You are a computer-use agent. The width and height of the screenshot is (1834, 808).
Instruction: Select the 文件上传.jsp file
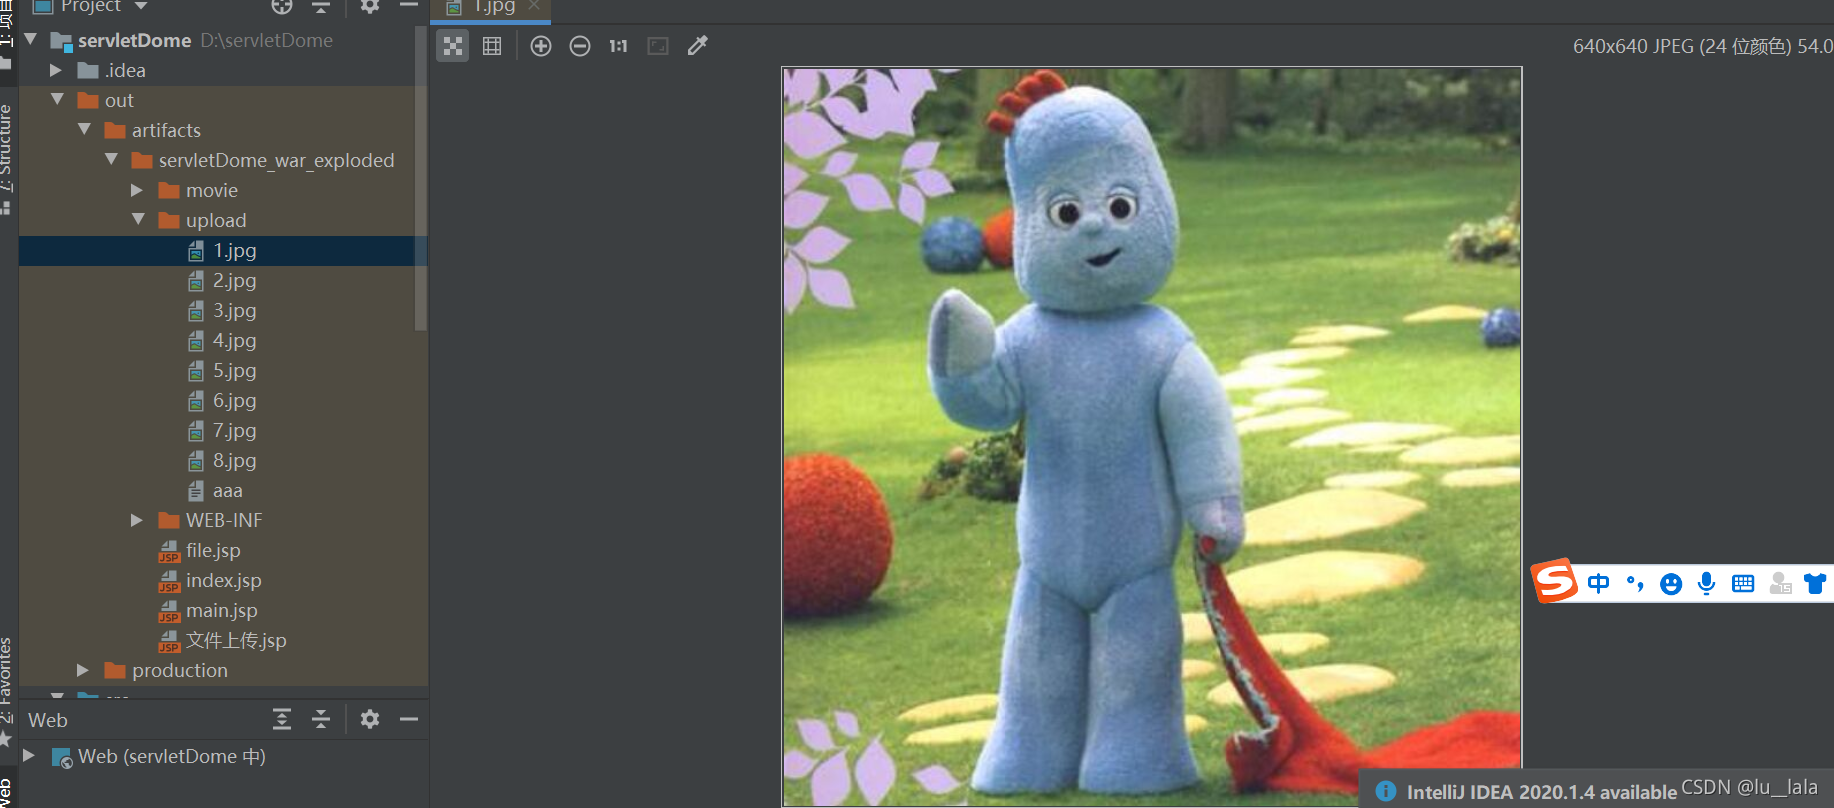coord(235,641)
